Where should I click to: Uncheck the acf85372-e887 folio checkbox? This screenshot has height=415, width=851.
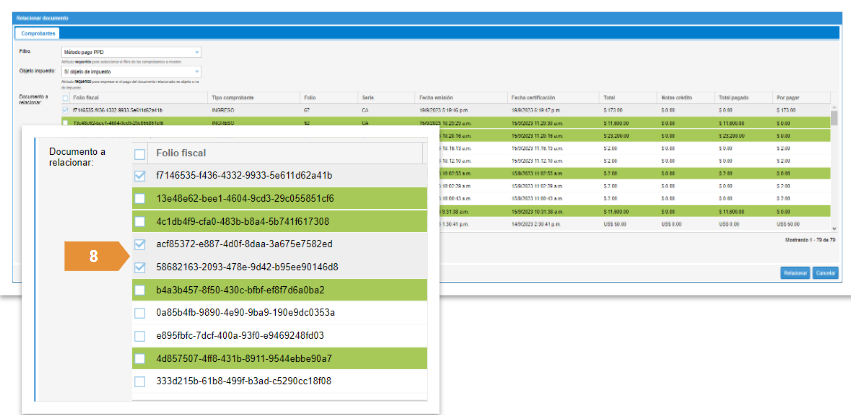tap(140, 244)
